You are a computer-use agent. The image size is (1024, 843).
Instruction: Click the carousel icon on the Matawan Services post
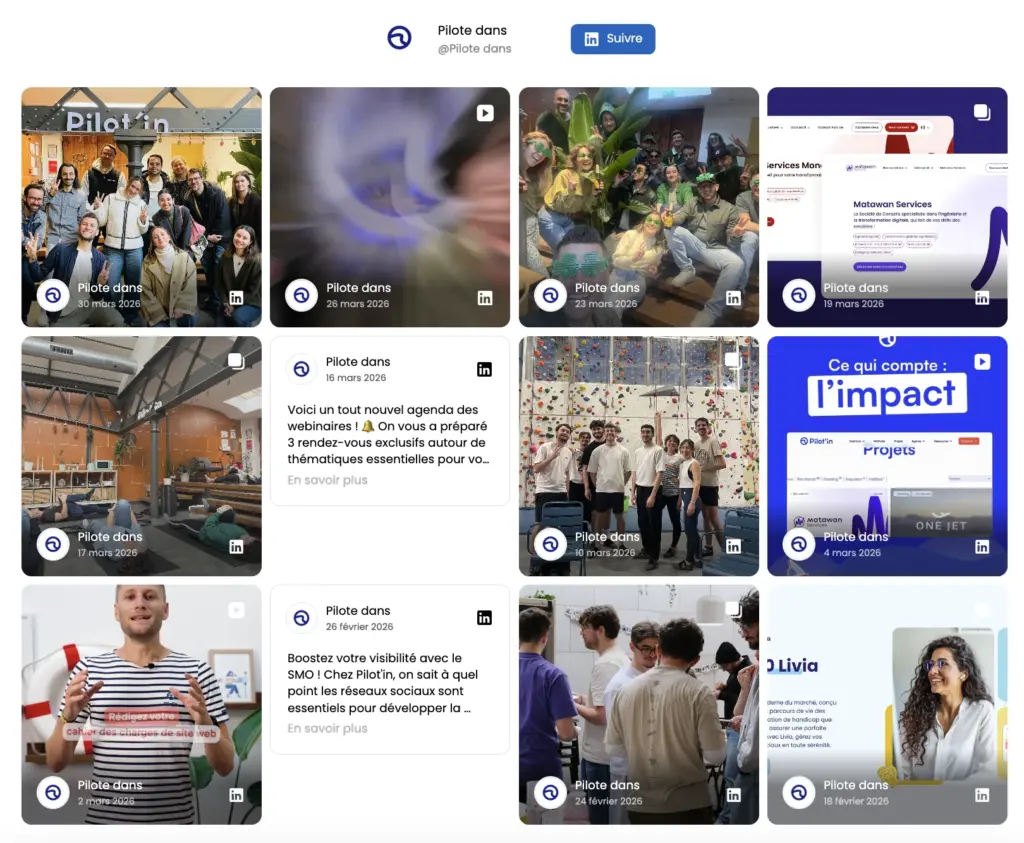click(981, 113)
